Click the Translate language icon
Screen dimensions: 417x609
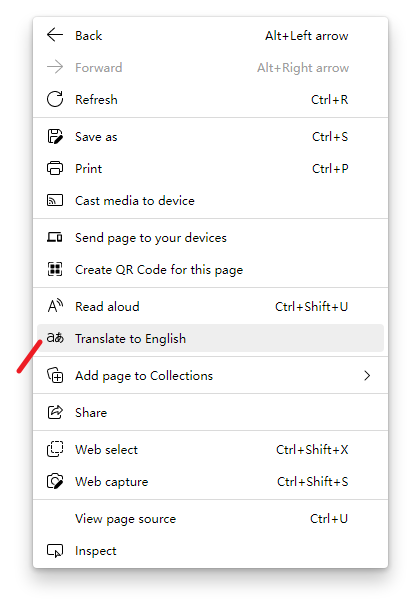pos(55,338)
